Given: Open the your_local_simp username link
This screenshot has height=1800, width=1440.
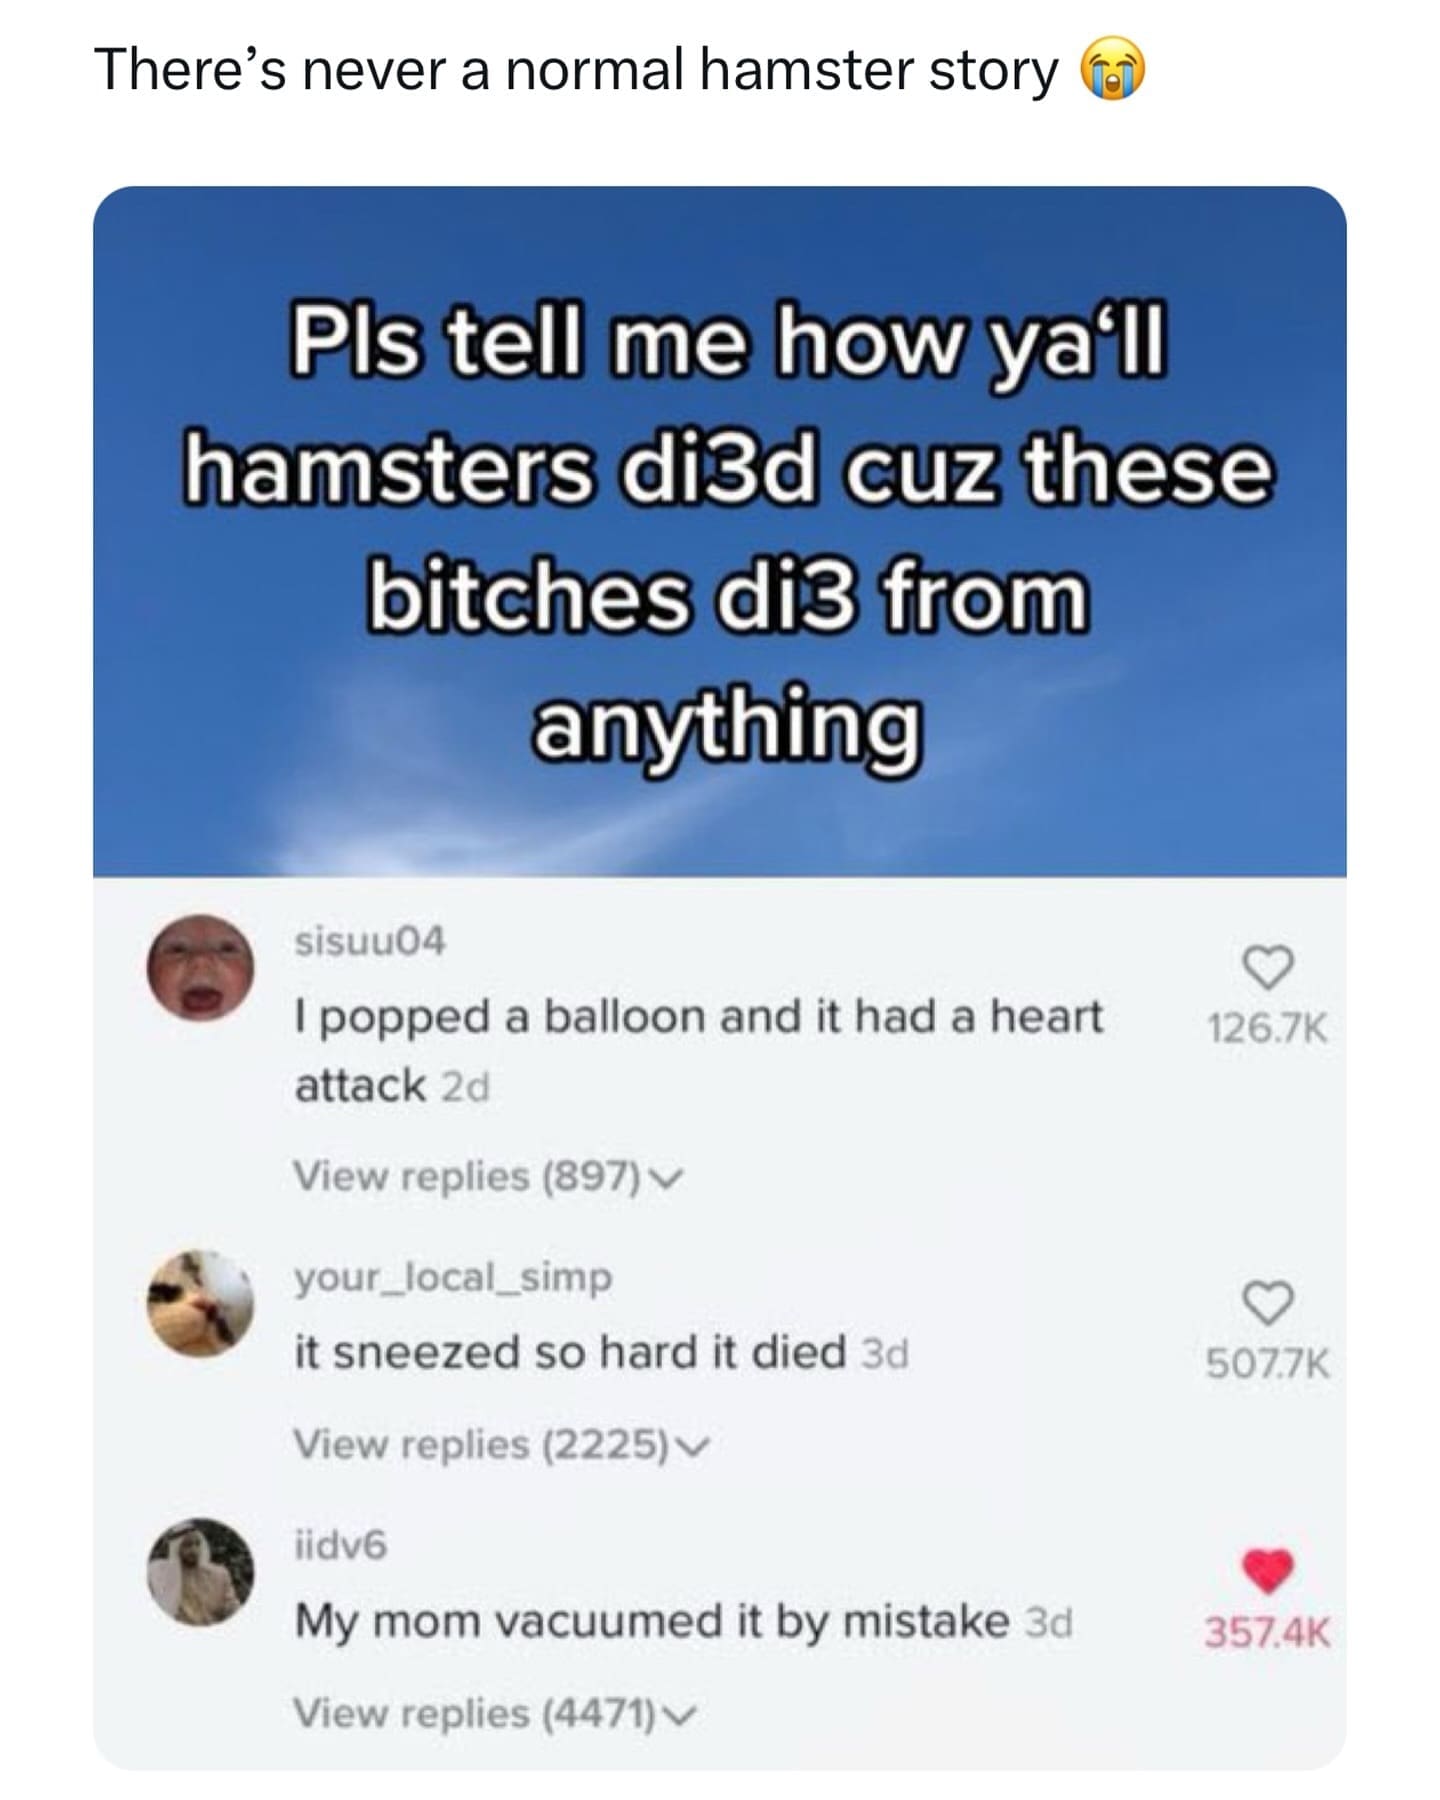Looking at the screenshot, I should pyautogui.click(x=453, y=1278).
